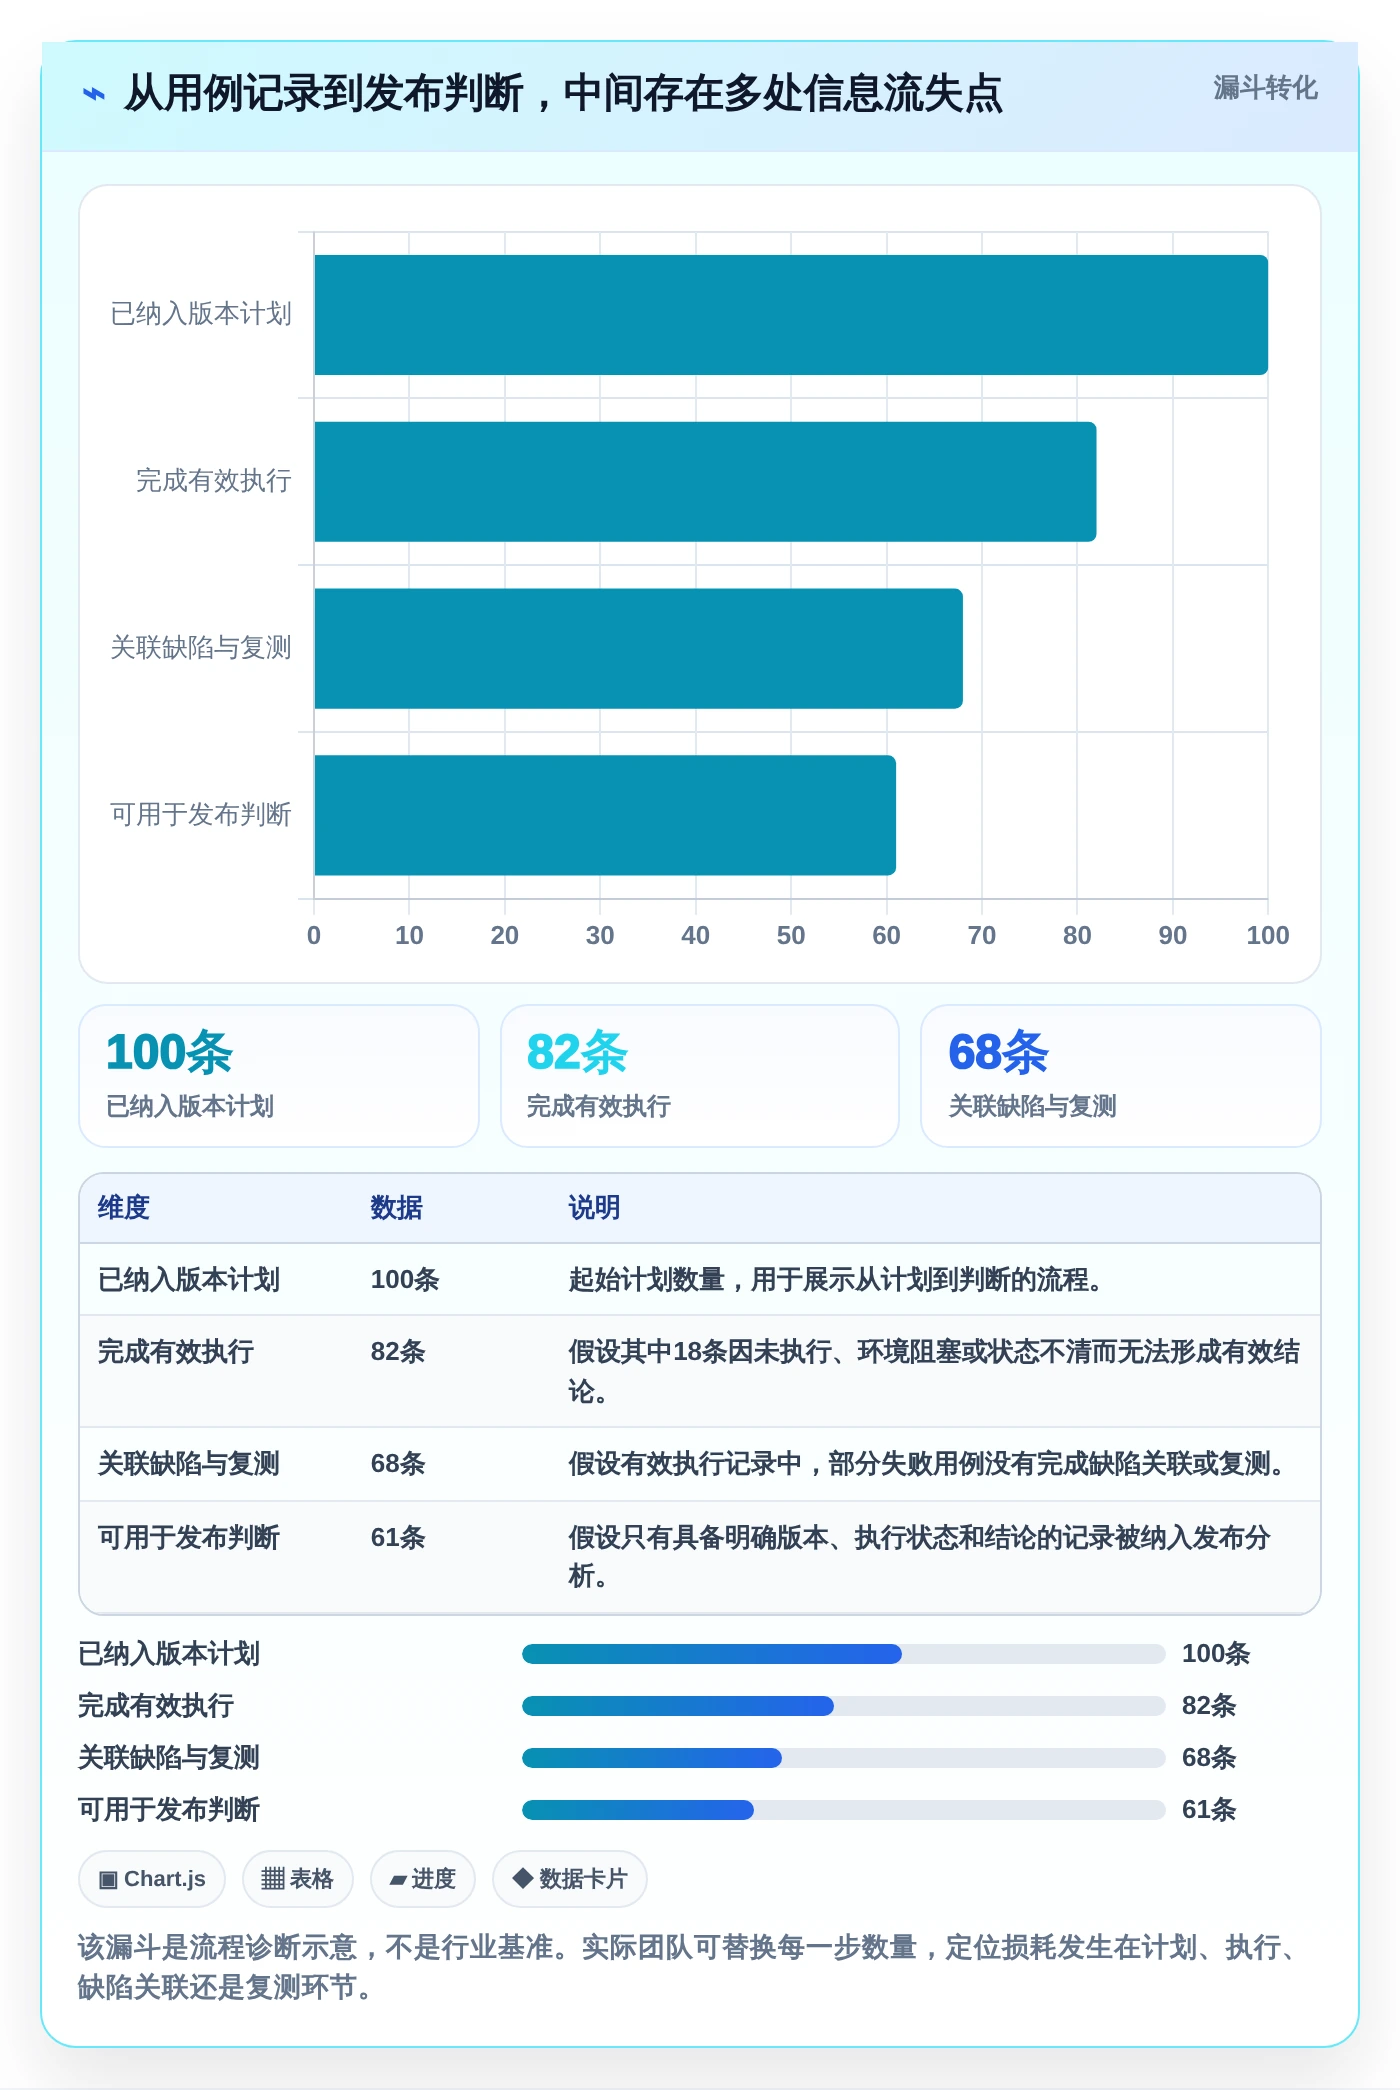Click the y-axis label 已纳入版本计划

click(201, 314)
